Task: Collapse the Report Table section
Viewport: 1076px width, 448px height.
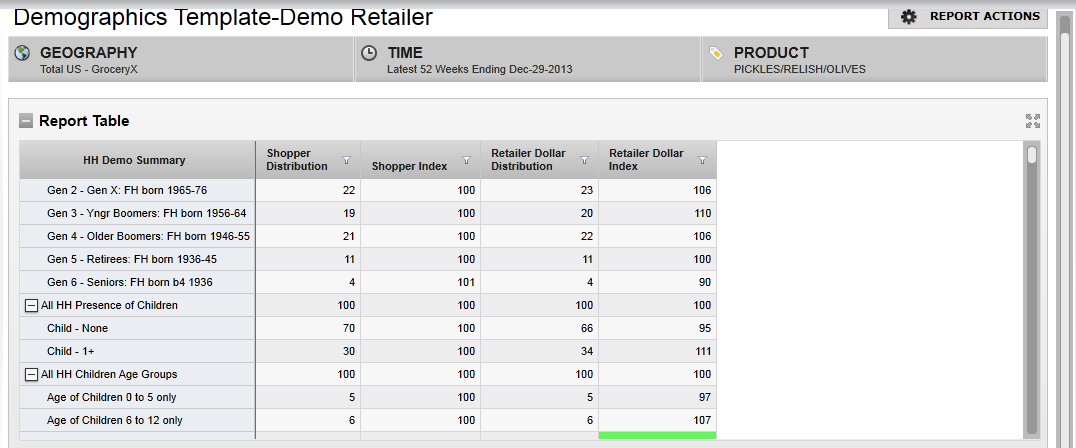Action: point(26,121)
